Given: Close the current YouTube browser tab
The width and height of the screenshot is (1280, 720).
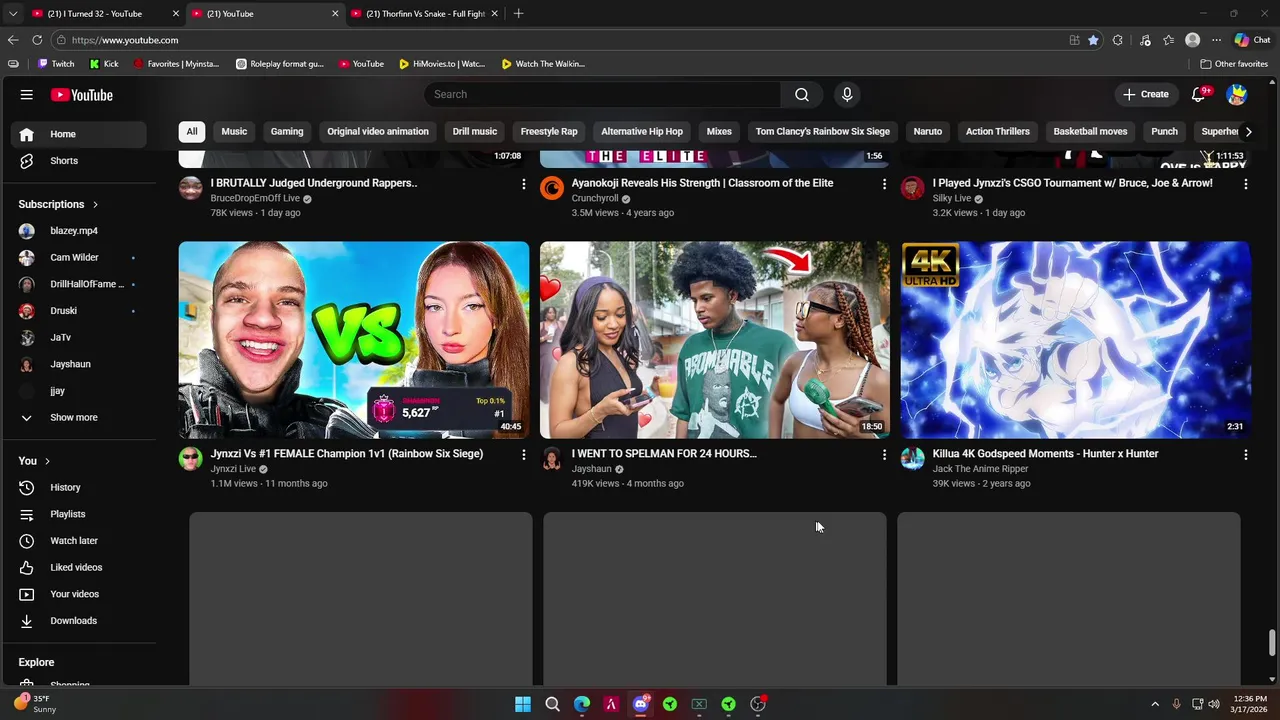Looking at the screenshot, I should click(x=335, y=14).
